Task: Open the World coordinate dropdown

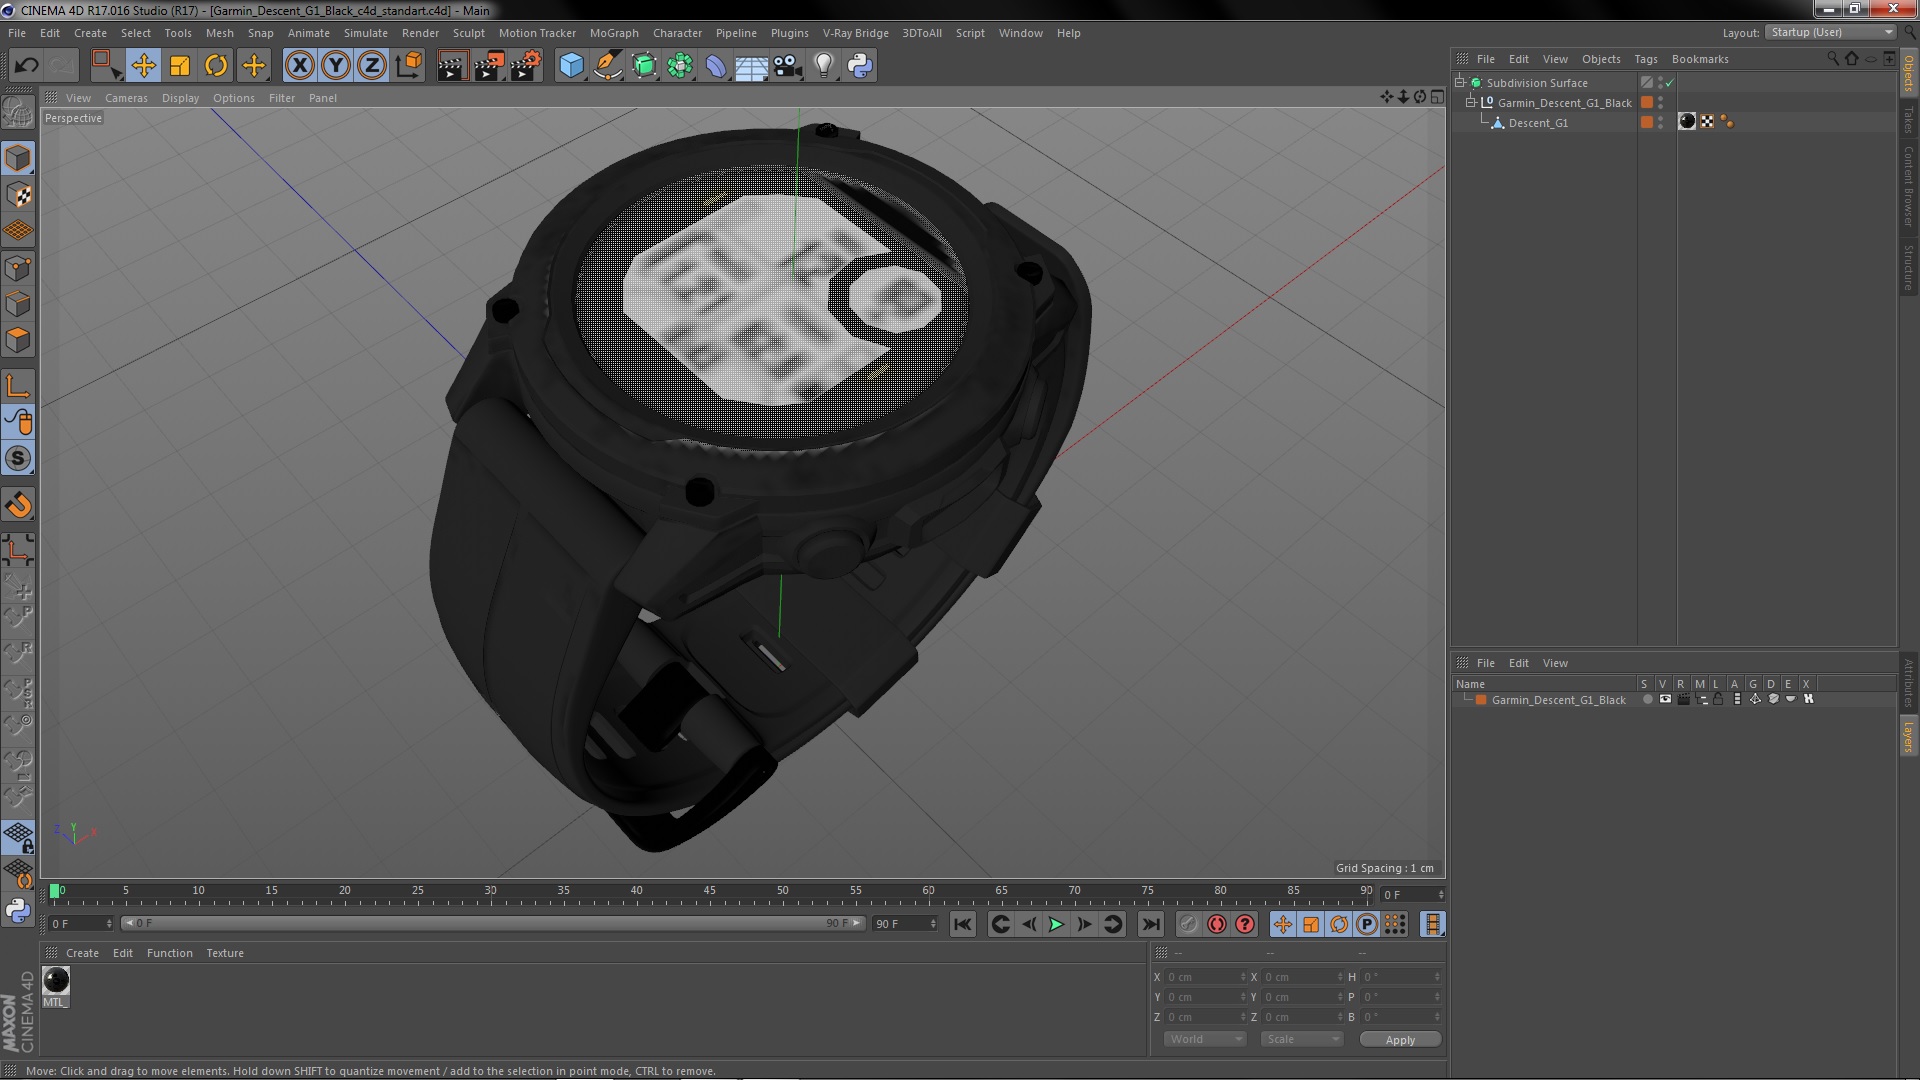Action: 1205,1039
